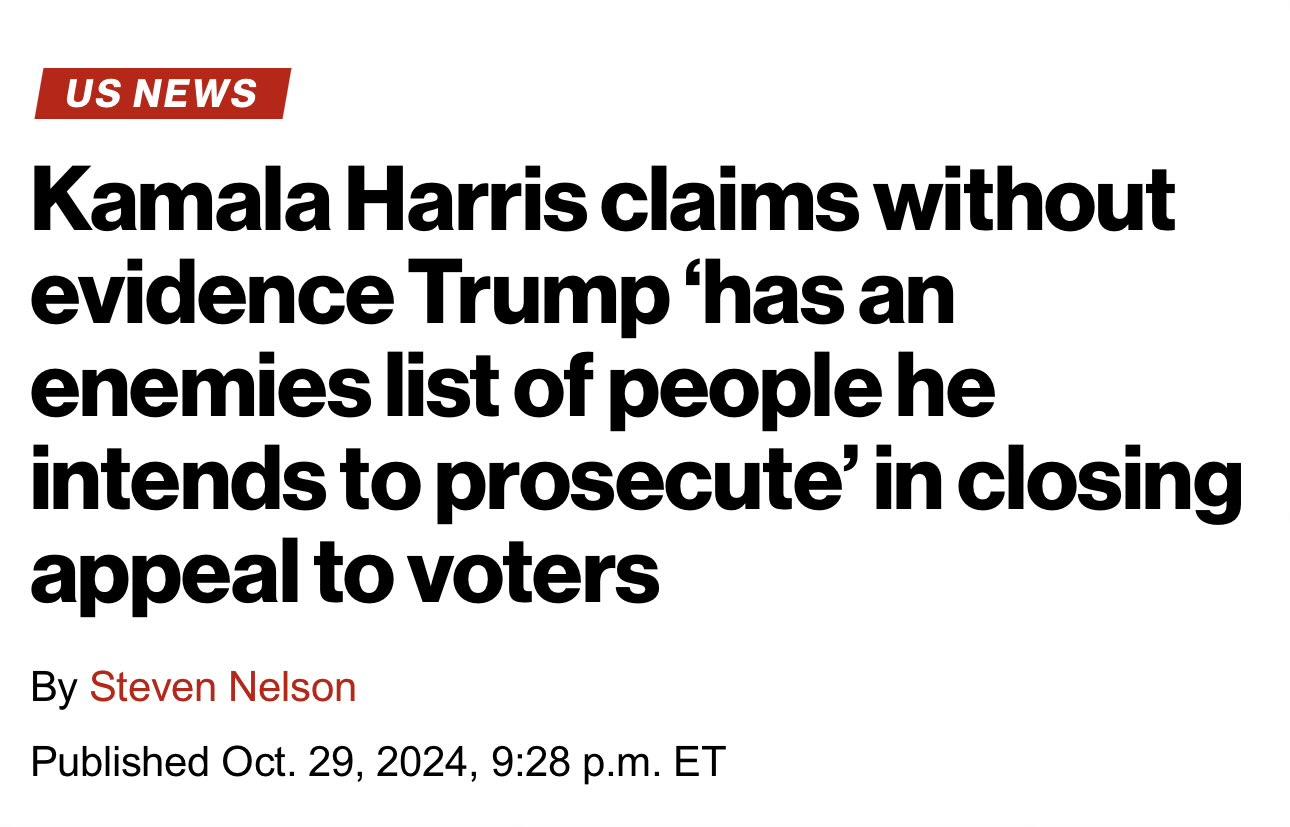This screenshot has width=1290, height=827.
Task: Open the US NEWS section tag
Action: [x=161, y=93]
